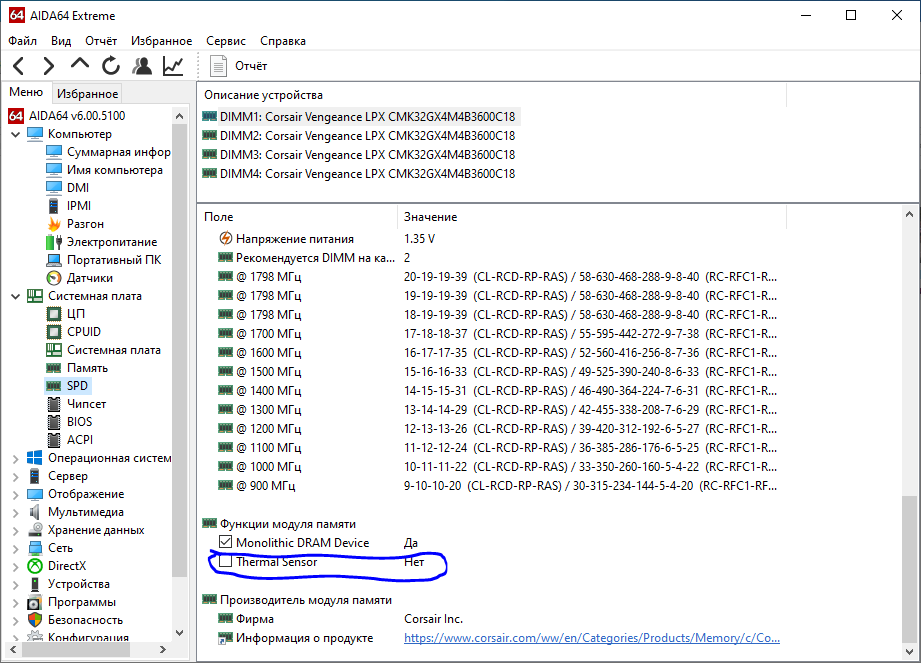
Task: Go forward with the right arrow toolbar icon
Action: point(49,66)
